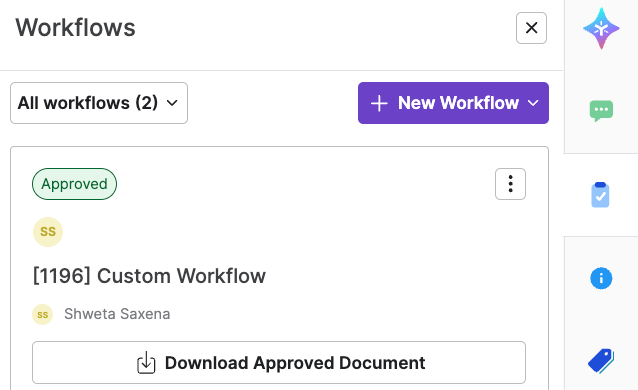The height and width of the screenshot is (390, 638).
Task: Open the New Workflow dropdown arrow
Action: click(533, 103)
